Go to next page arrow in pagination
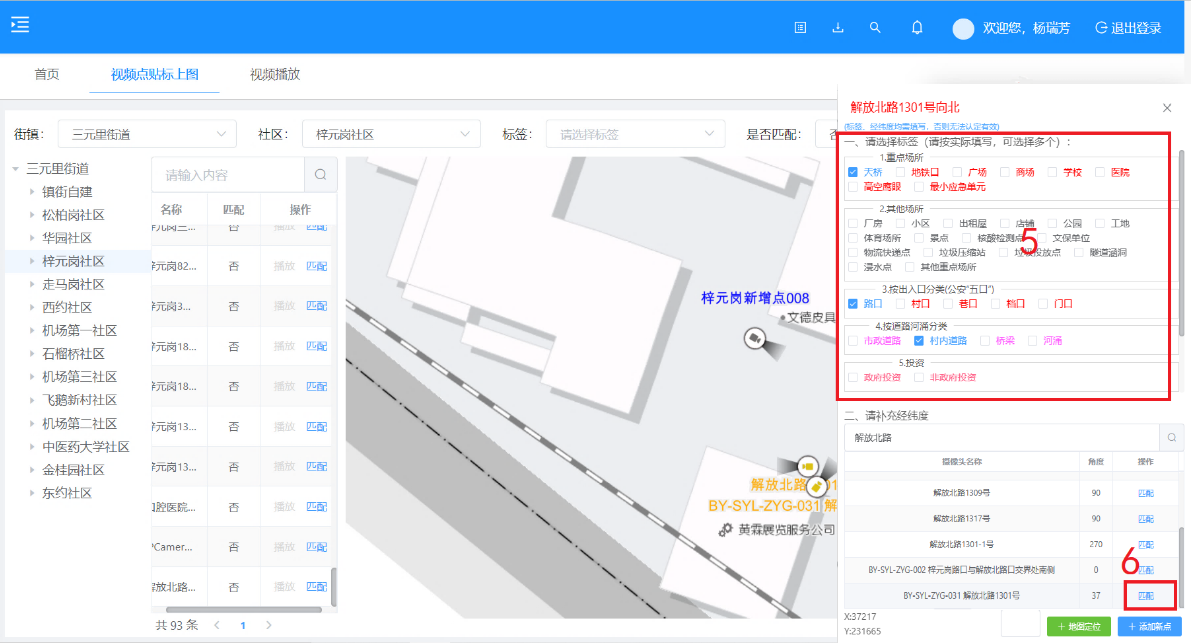The width and height of the screenshot is (1191, 643). pyautogui.click(x=268, y=625)
